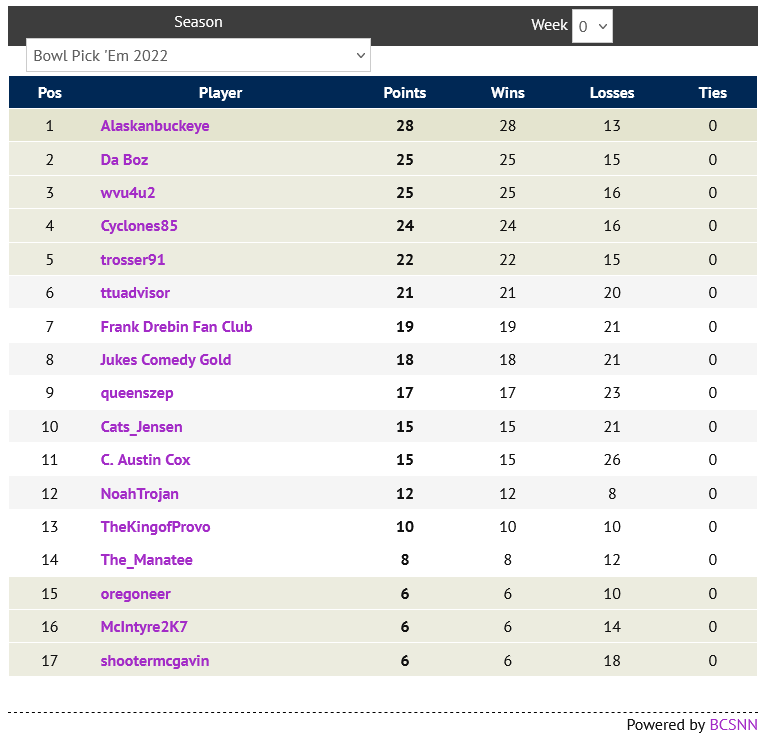Open Jukes Comedy Gold player link
The width and height of the screenshot is (769, 746).
tap(166, 360)
